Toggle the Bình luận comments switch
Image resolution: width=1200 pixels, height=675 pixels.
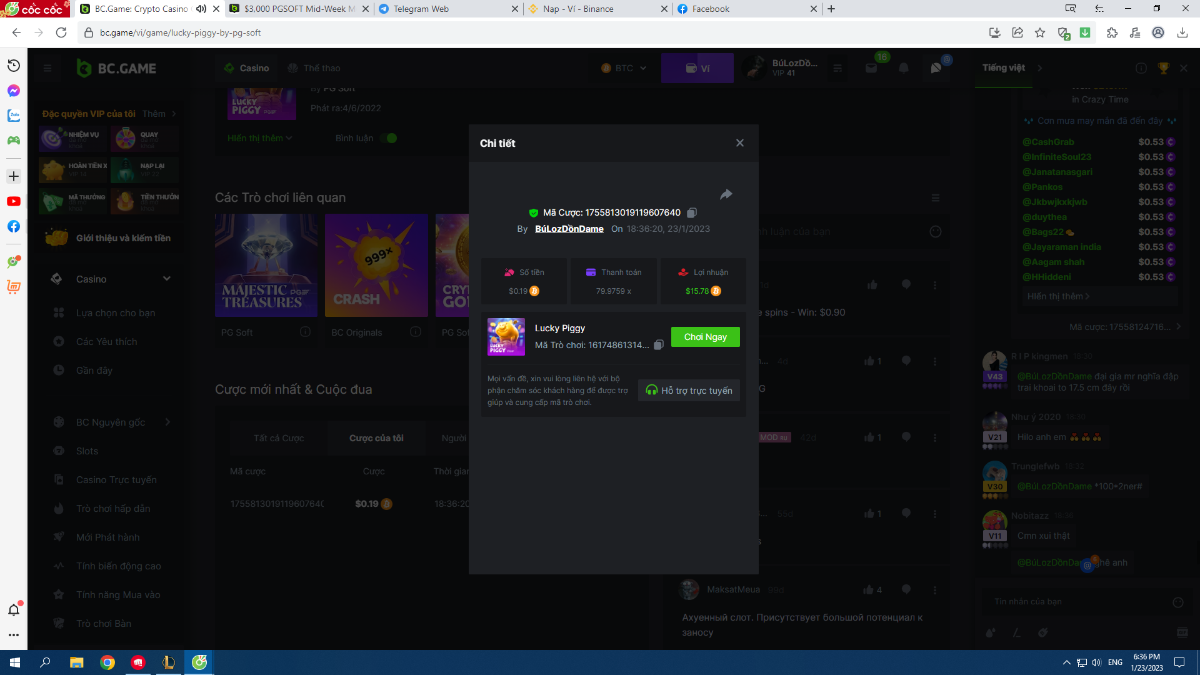[388, 138]
